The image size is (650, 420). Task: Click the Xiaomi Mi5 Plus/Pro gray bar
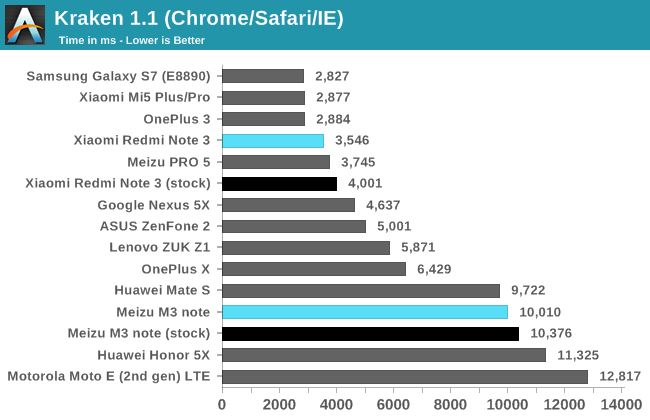264,98
